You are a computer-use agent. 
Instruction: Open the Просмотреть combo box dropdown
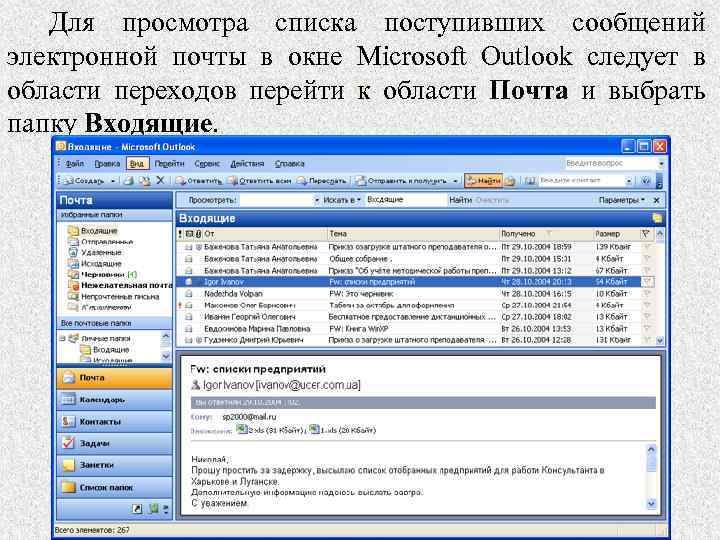316,200
